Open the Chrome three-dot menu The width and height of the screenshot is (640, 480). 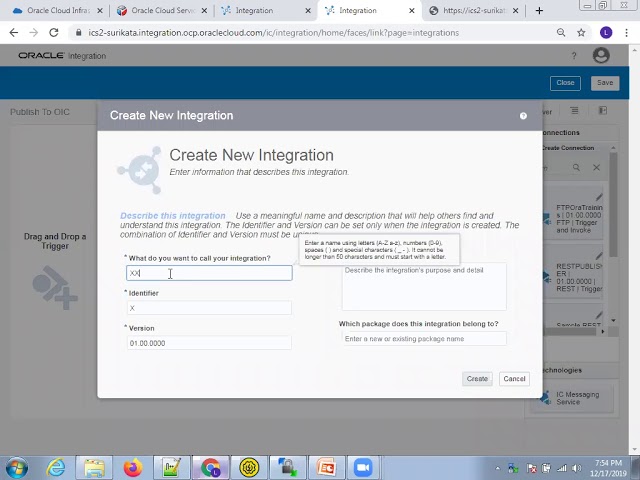[x=626, y=33]
